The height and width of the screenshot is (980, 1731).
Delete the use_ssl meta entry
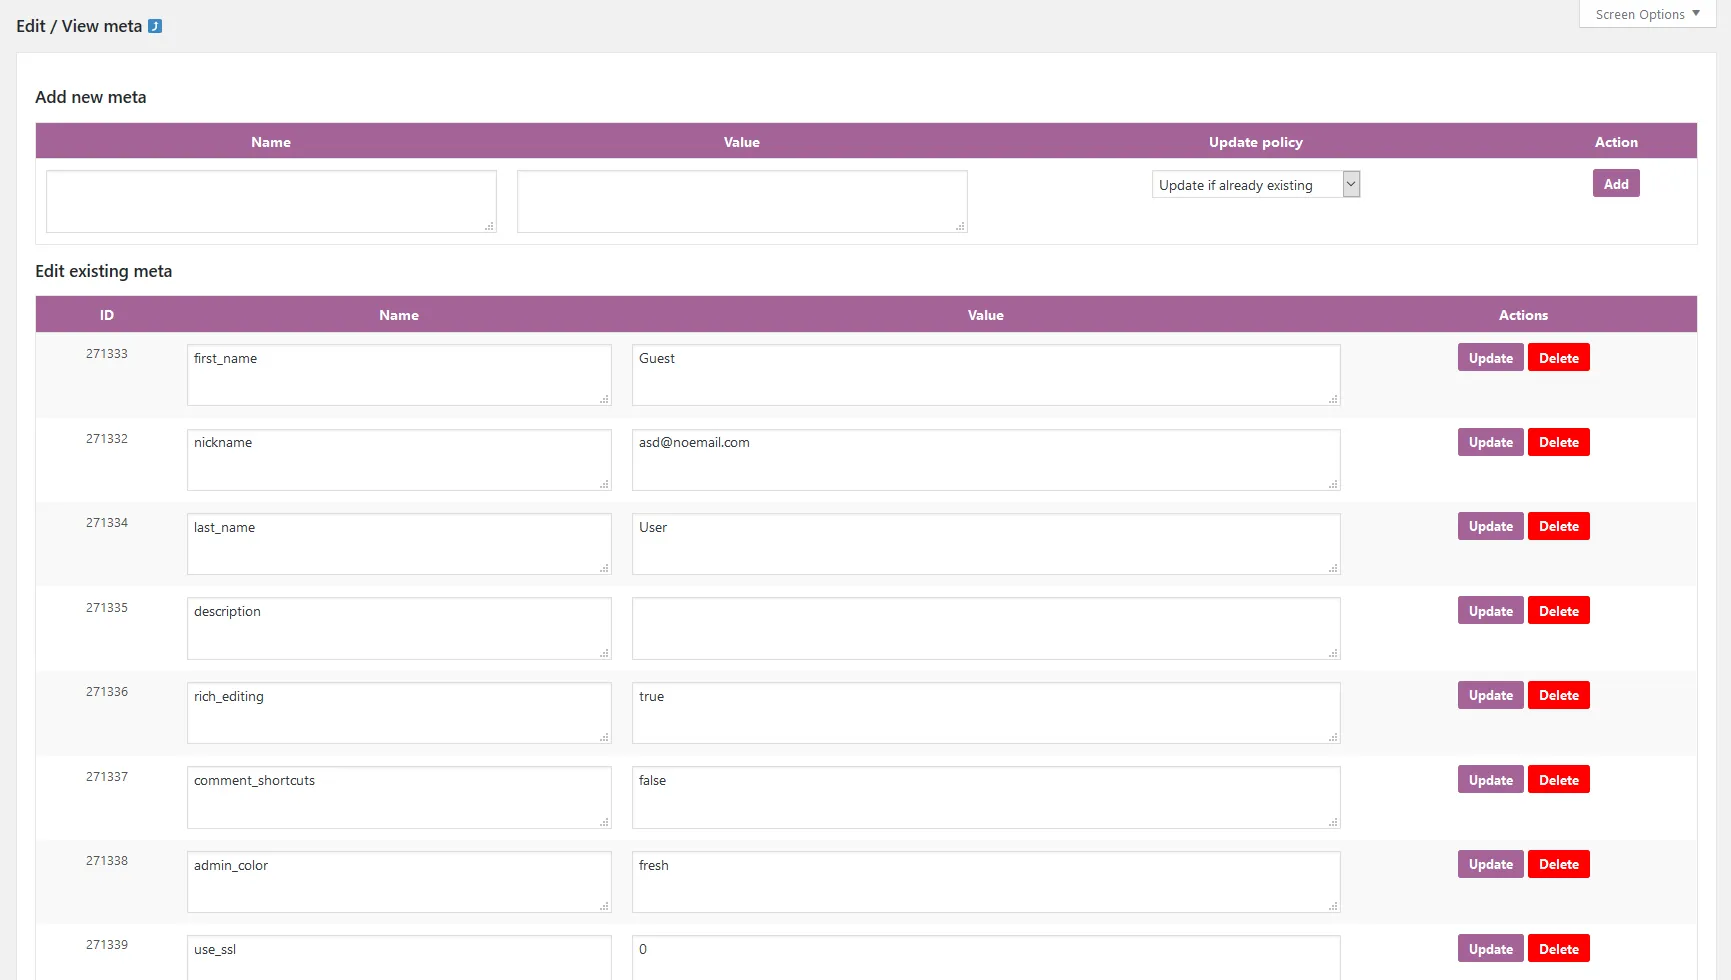1558,948
